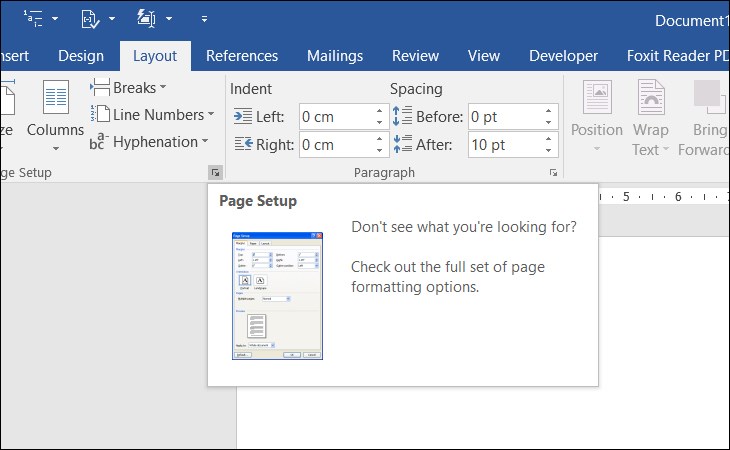The image size is (730, 450).
Task: Open the Paragraph dialog launcher
Action: click(554, 173)
